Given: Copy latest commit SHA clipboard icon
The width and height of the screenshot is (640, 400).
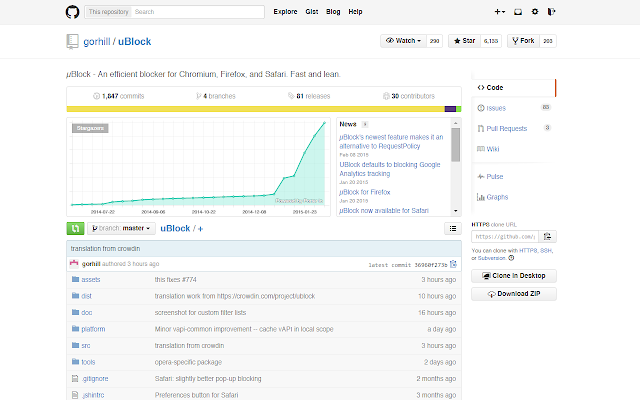Looking at the screenshot, I should (453, 264).
